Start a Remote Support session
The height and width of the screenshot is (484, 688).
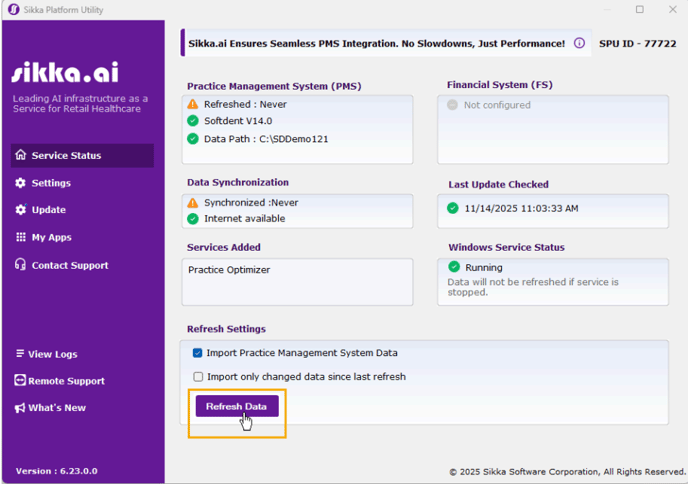[66, 381]
